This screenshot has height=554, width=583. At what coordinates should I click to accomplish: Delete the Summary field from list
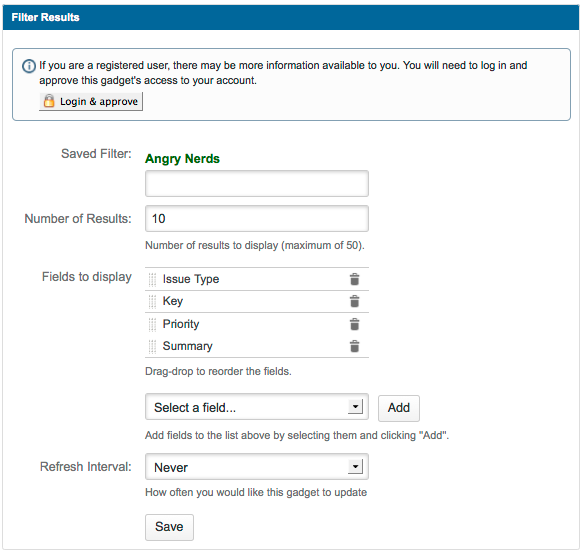click(355, 346)
